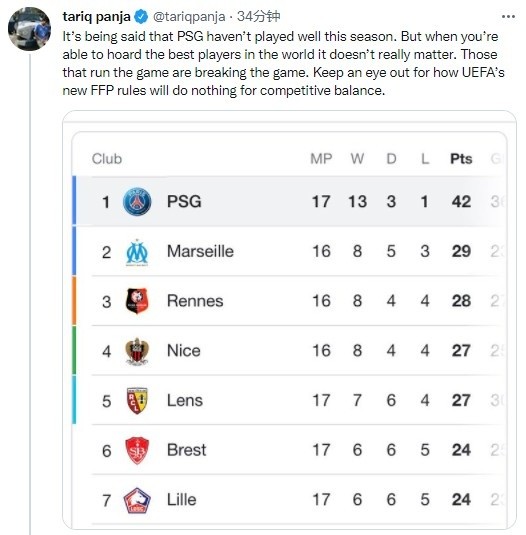Image resolution: width=526 pixels, height=535 pixels.
Task: Open the league table image attachment
Action: click(289, 320)
